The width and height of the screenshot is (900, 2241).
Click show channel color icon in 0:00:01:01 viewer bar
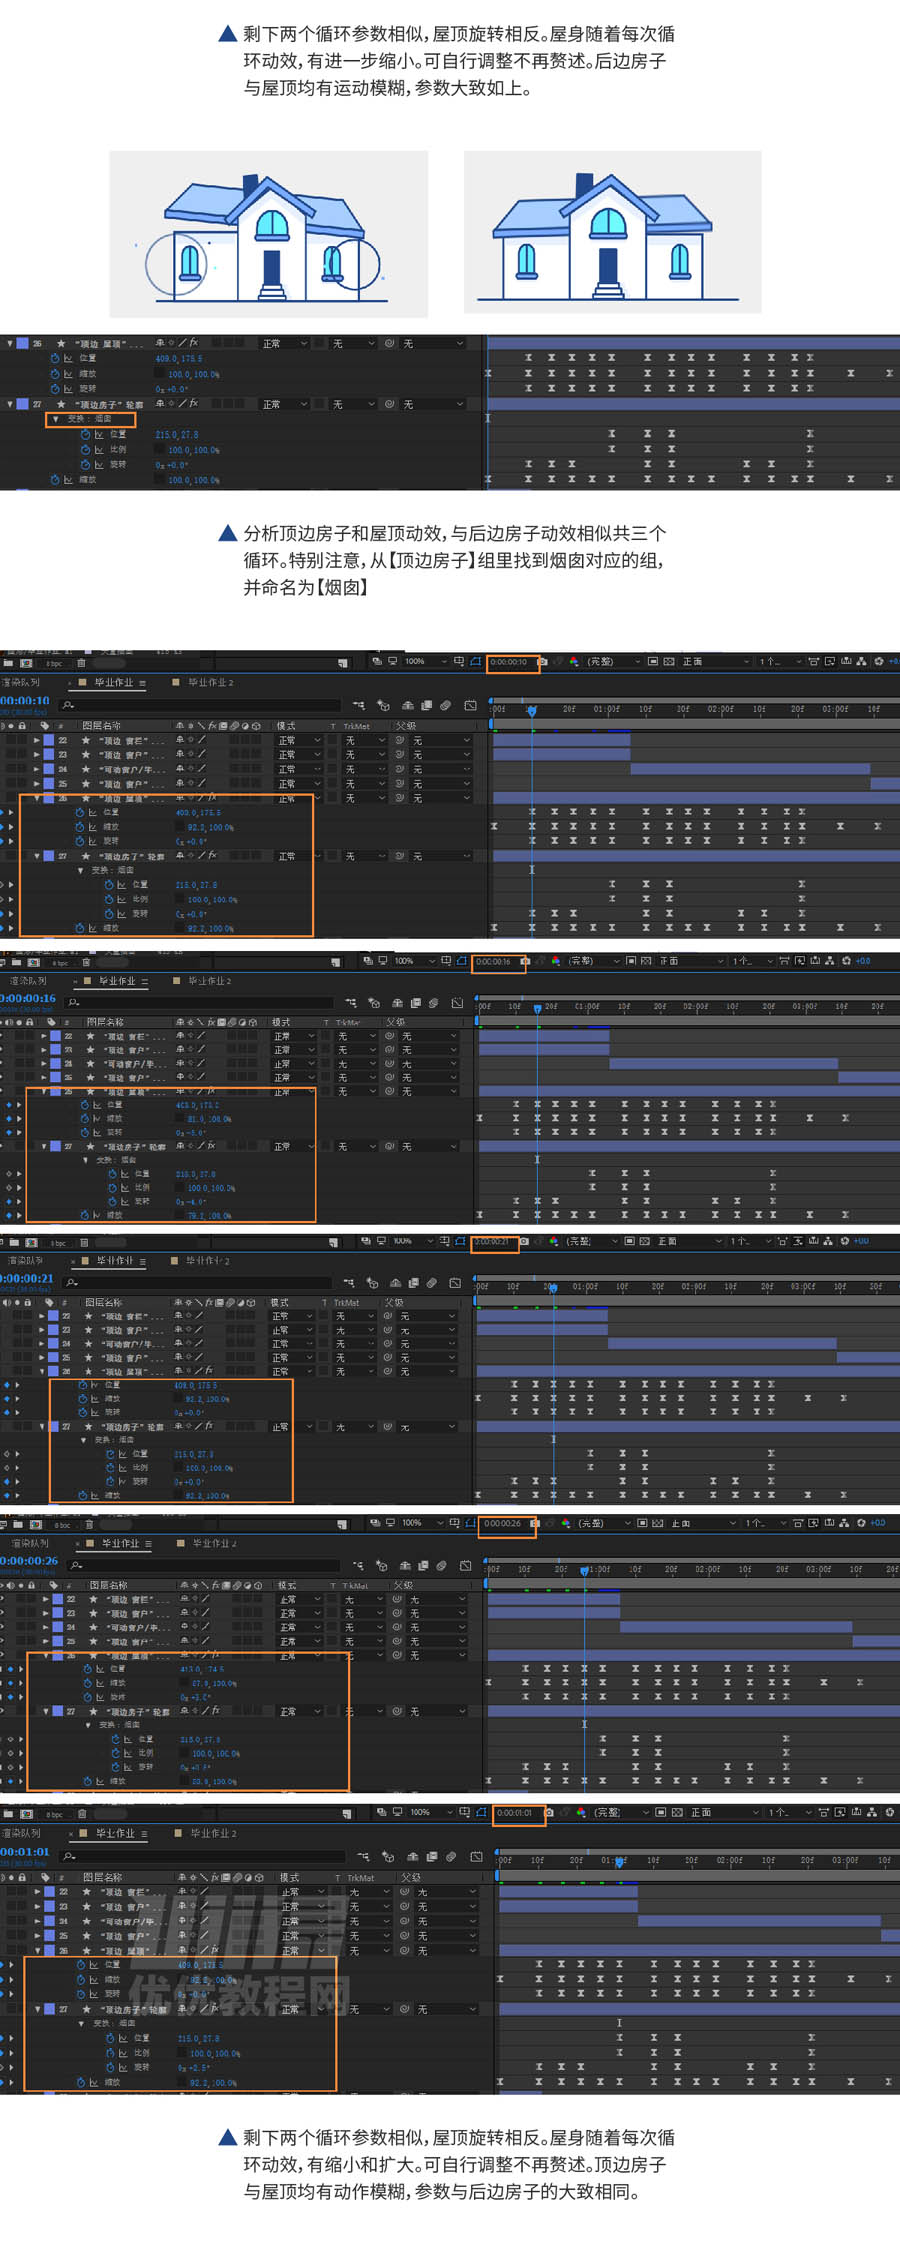click(x=581, y=1812)
